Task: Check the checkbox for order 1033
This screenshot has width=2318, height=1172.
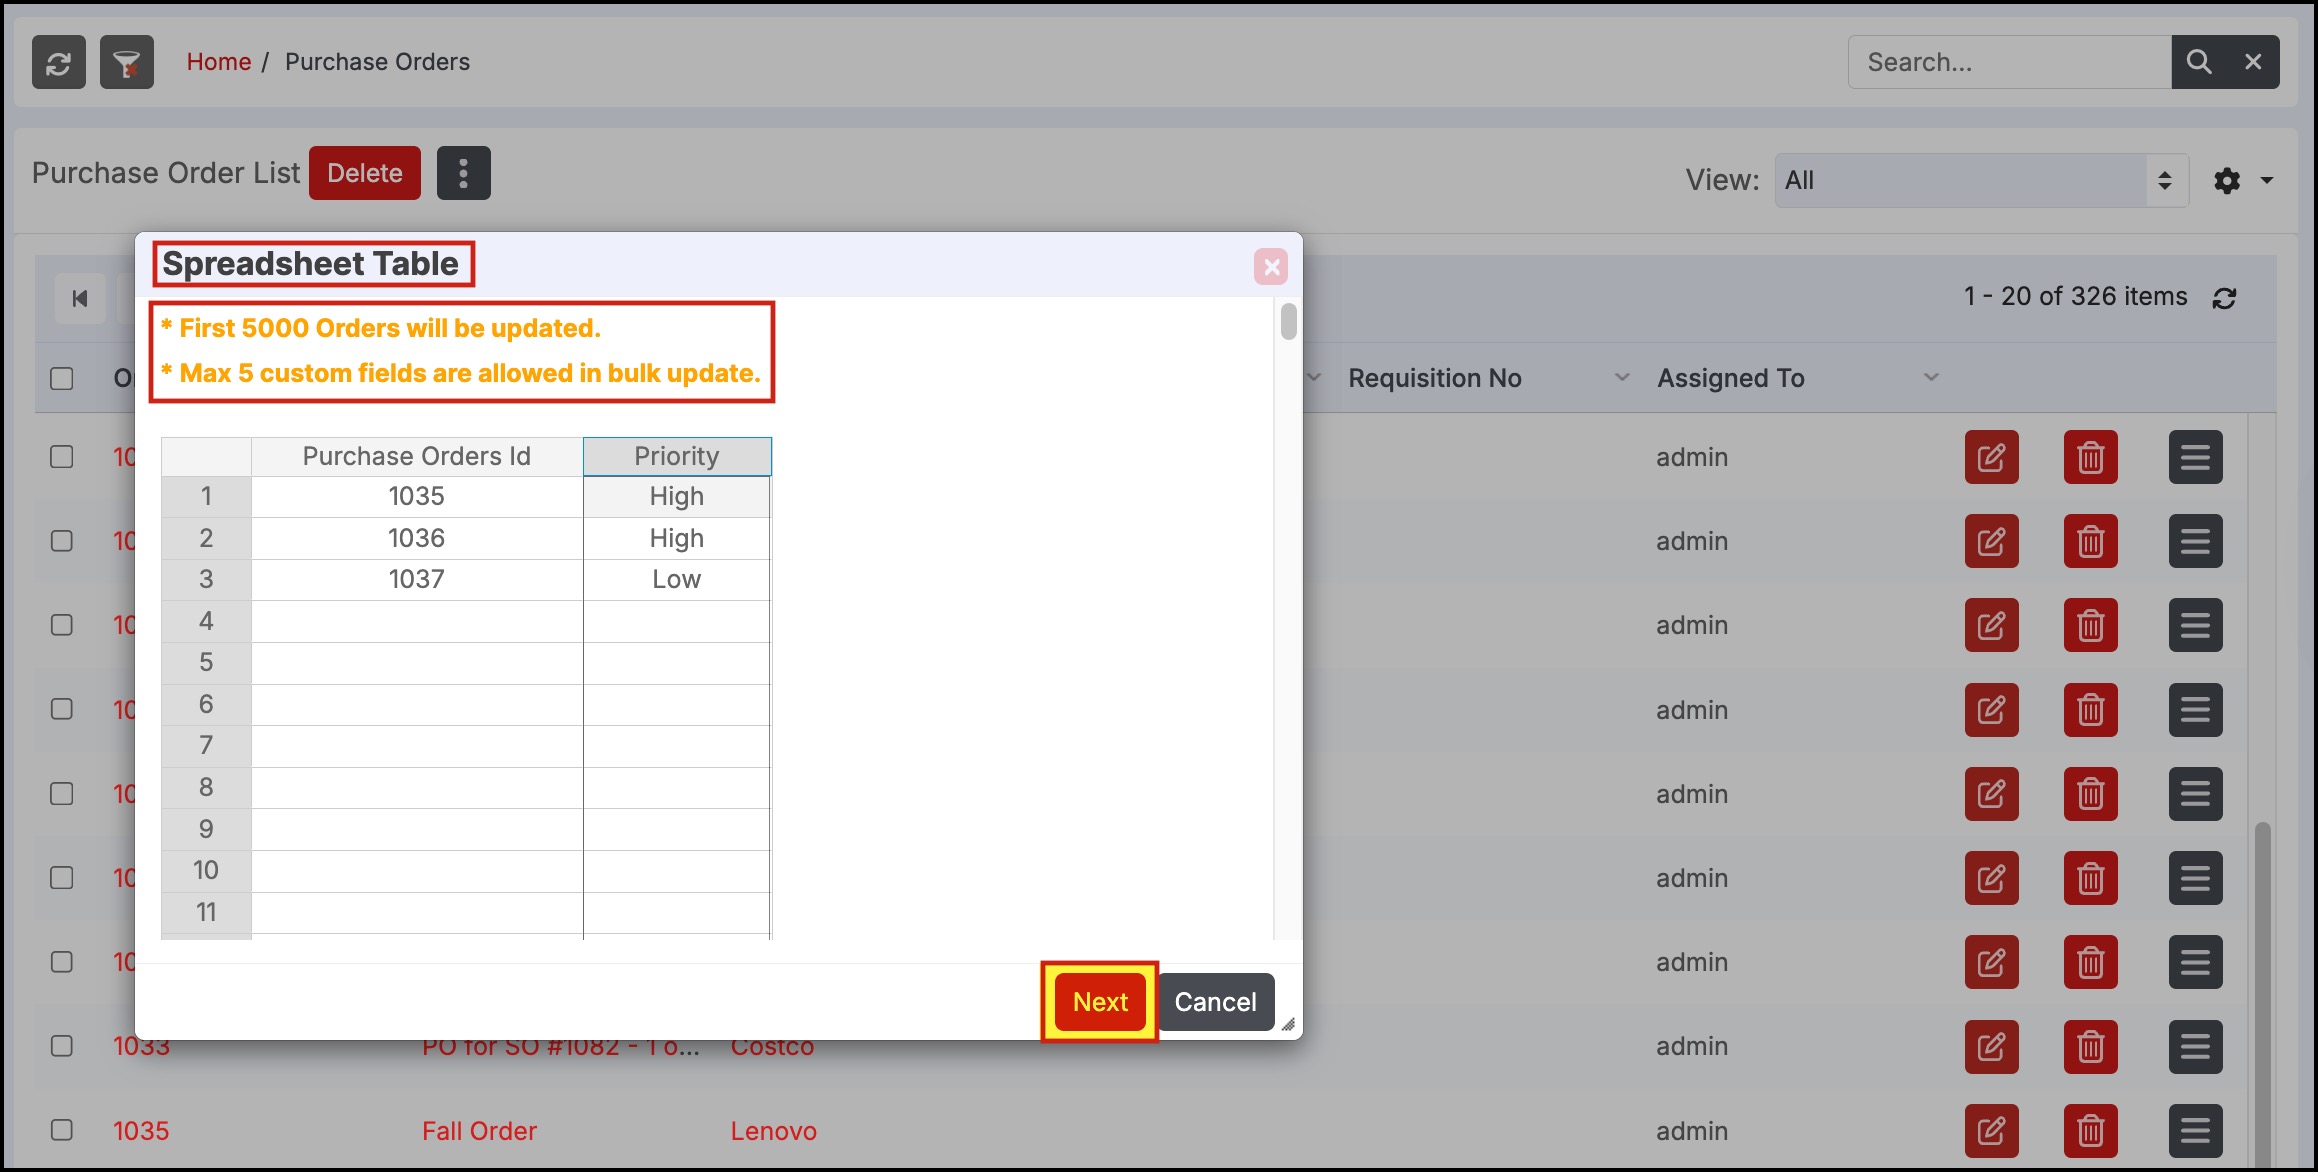Action: click(x=62, y=1046)
